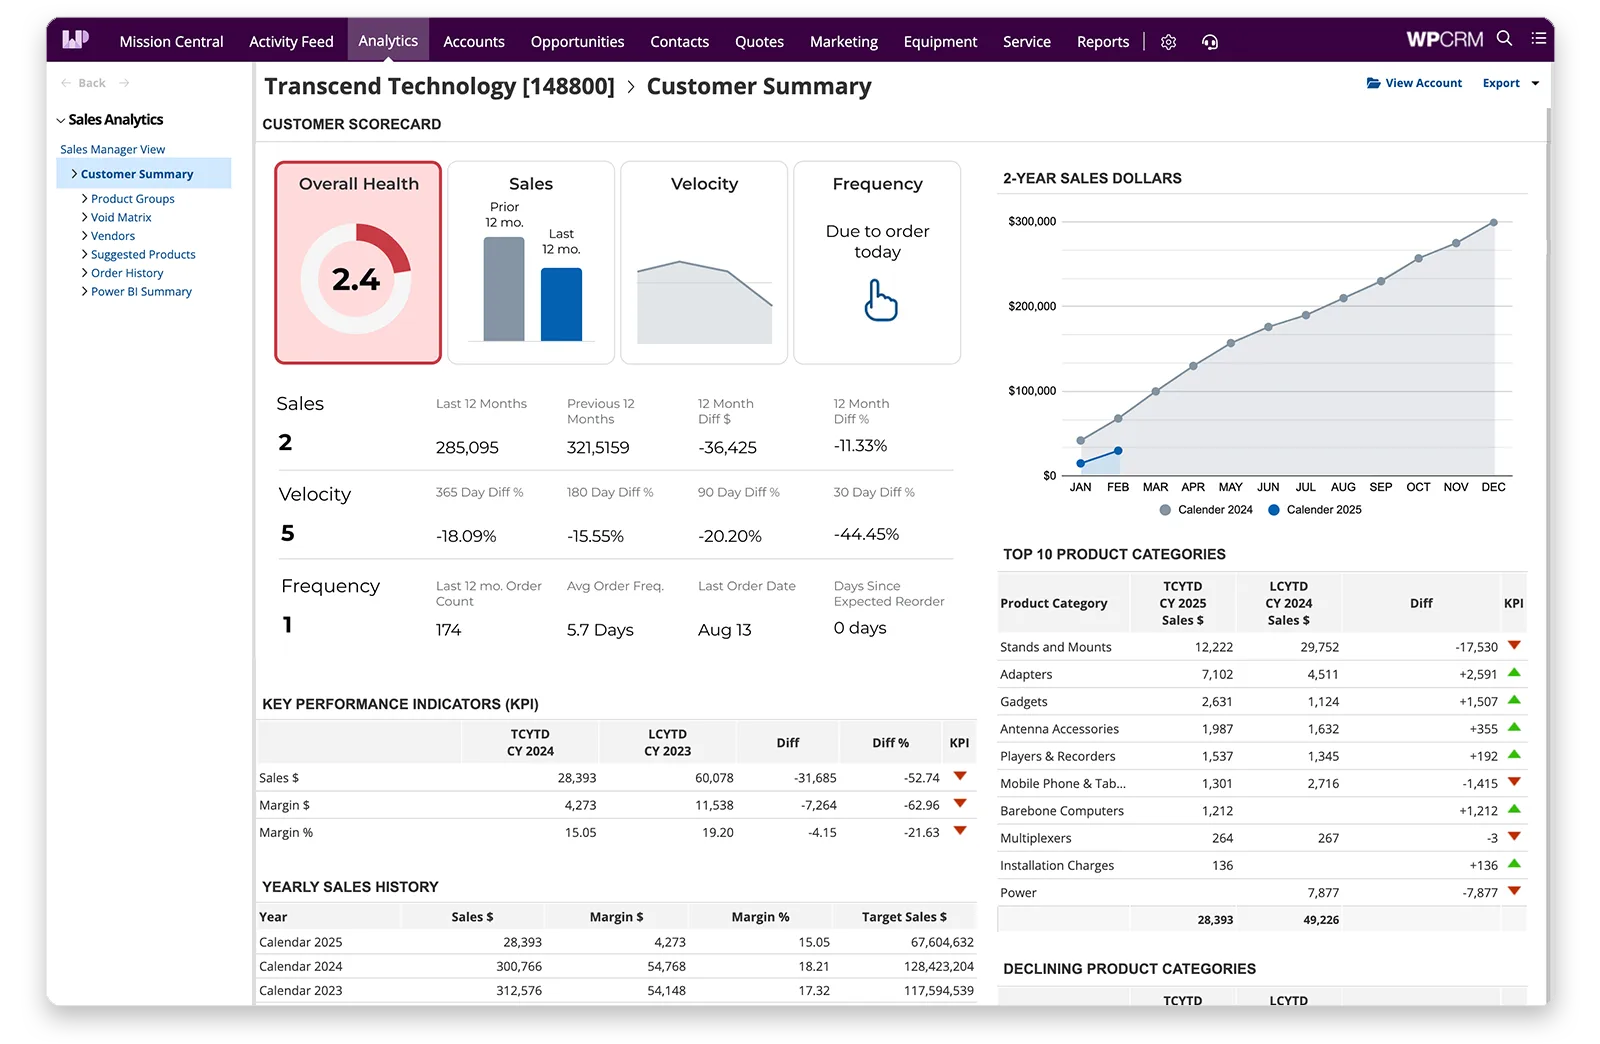The image size is (1600, 1044).
Task: Toggle the Calender 2025 legend marker
Action: pos(1274,510)
